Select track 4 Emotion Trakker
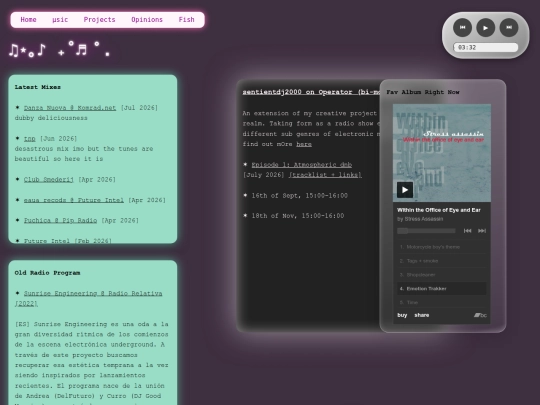 (442, 289)
